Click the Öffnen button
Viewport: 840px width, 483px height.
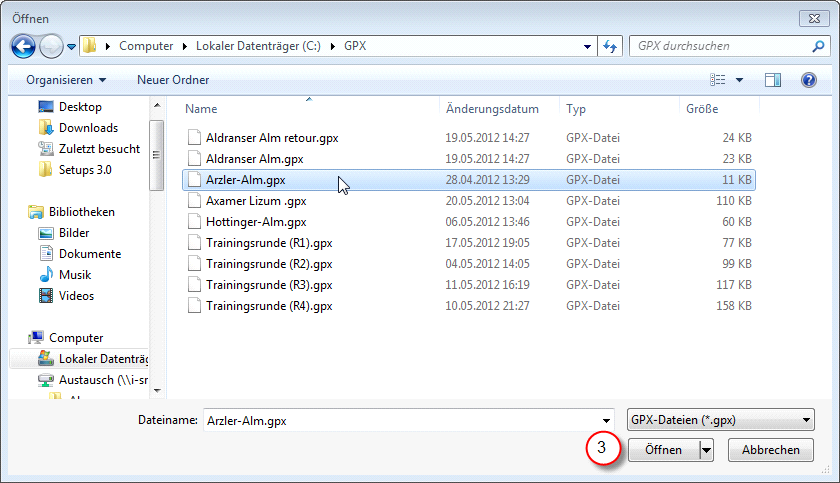tap(663, 450)
